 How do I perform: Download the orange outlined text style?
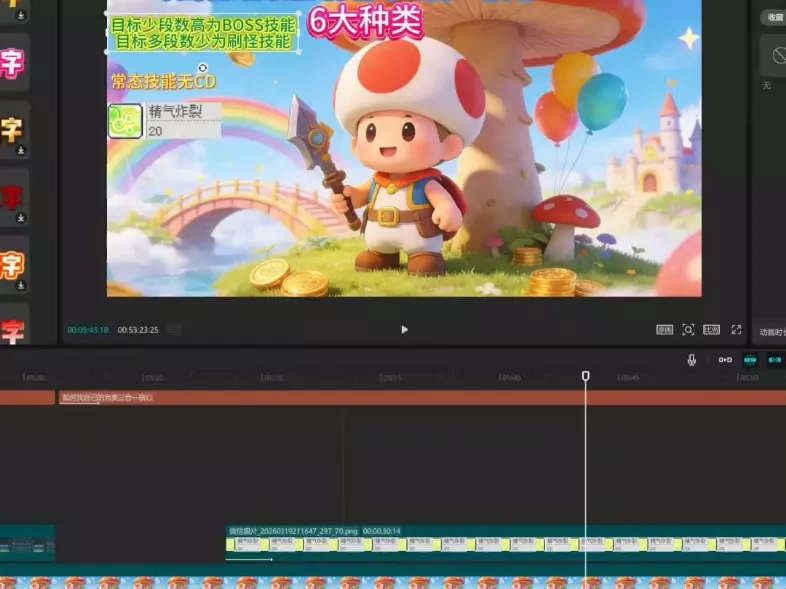coord(21,286)
